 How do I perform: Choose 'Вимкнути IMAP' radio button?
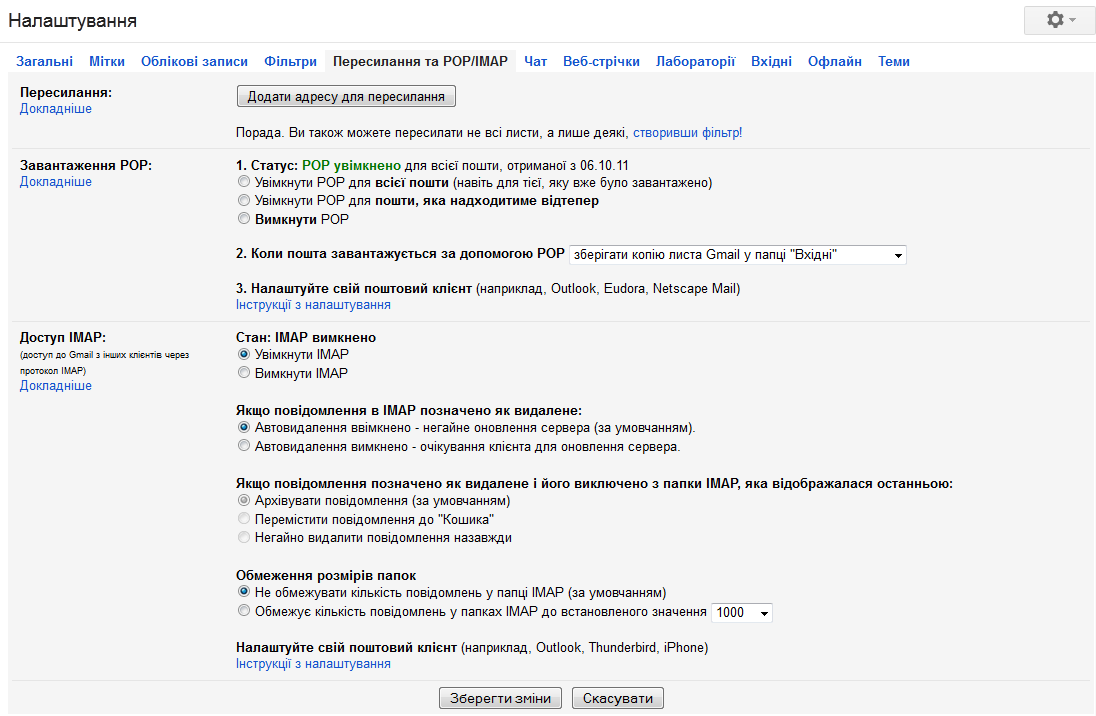click(x=244, y=373)
